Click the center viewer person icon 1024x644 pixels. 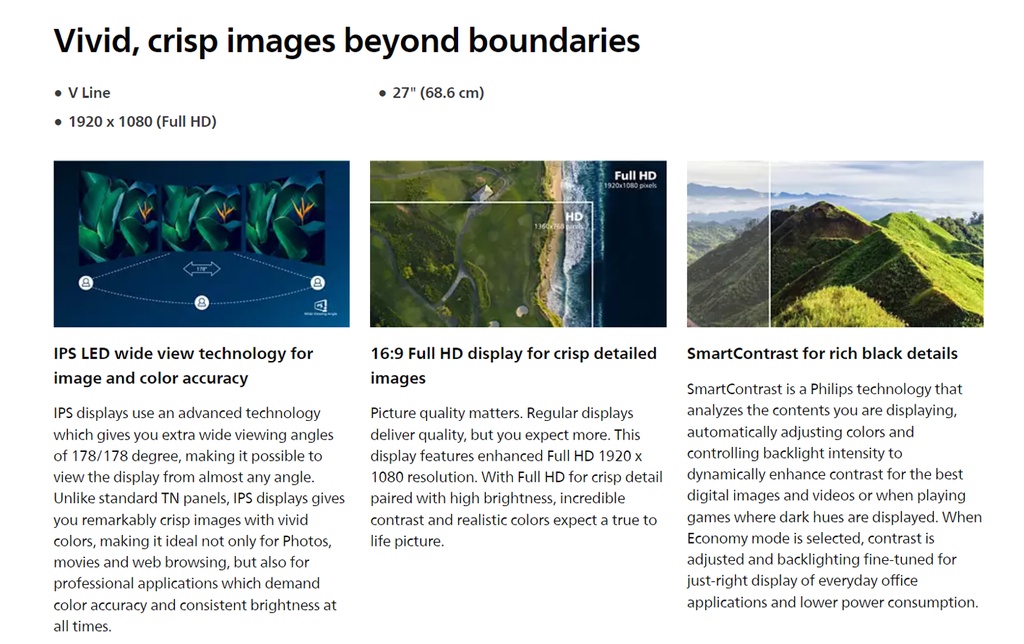coord(202,301)
